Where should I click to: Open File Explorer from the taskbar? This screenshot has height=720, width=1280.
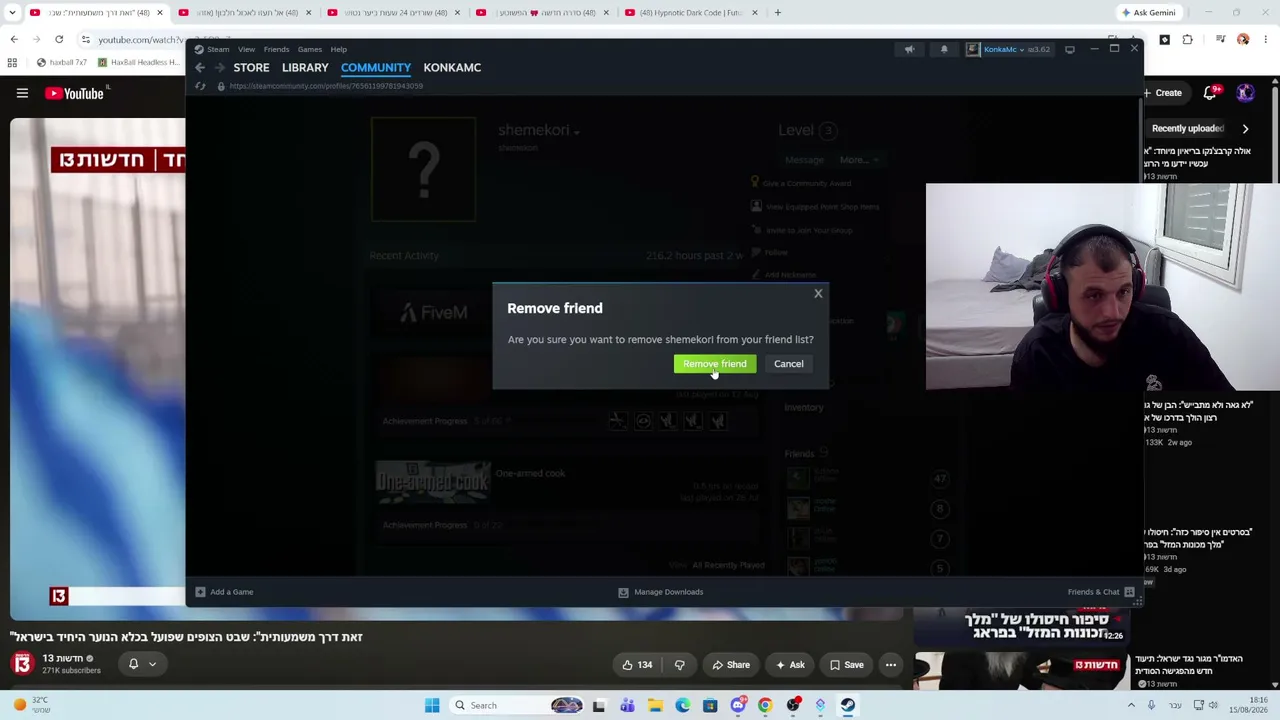pos(655,706)
